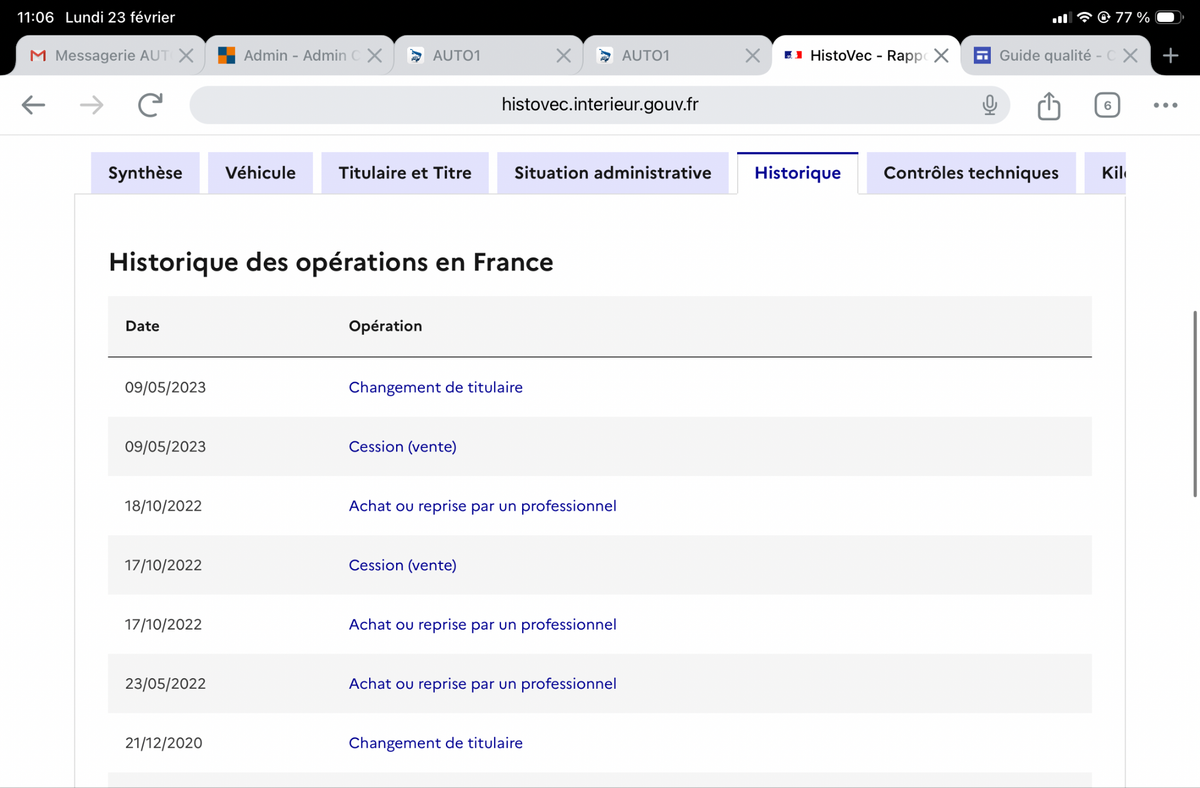
Task: Click the Date column header
Action: 142,326
